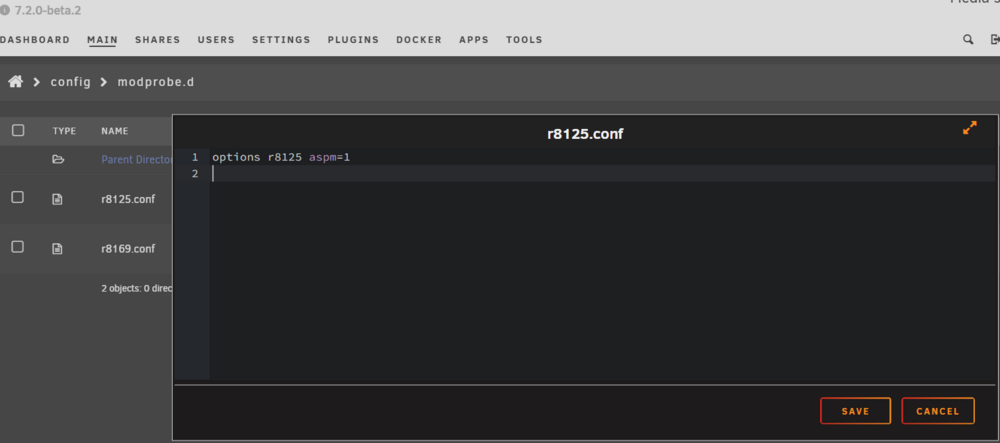Toggle the select-all checkbox in the header
The height and width of the screenshot is (443, 1000).
pyautogui.click(x=18, y=130)
